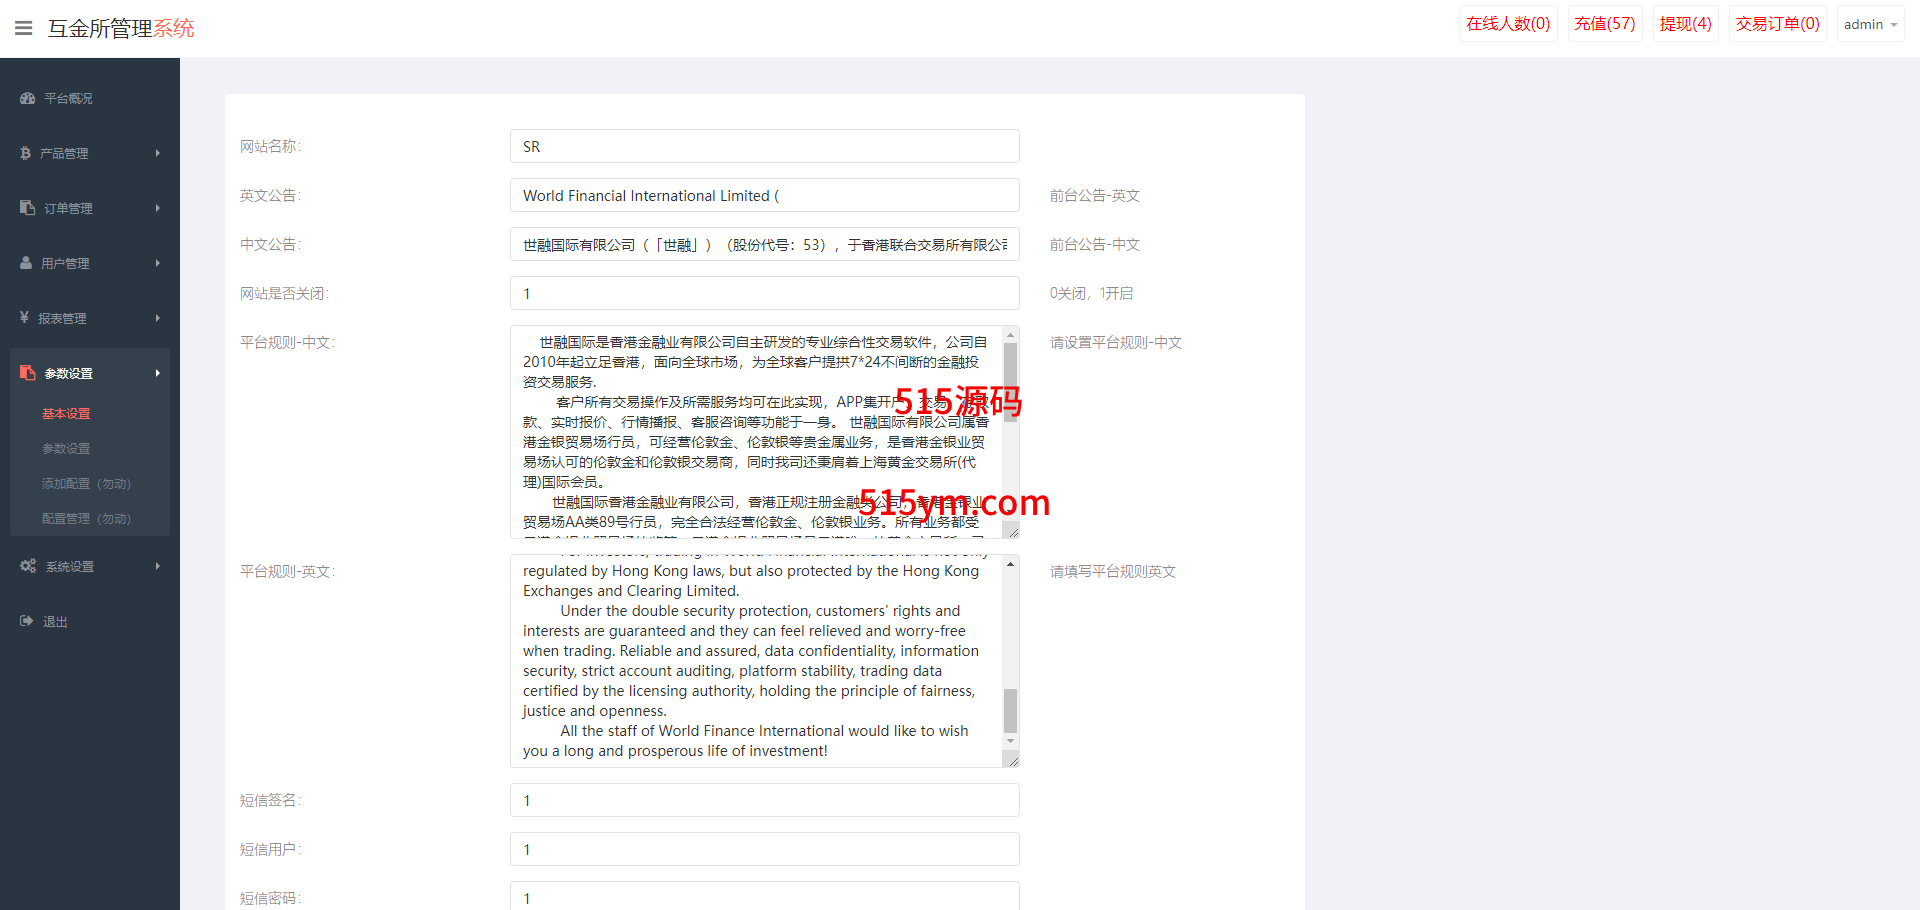Click the 平台规则-英文 textarea scrollbar thumb

1010,710
